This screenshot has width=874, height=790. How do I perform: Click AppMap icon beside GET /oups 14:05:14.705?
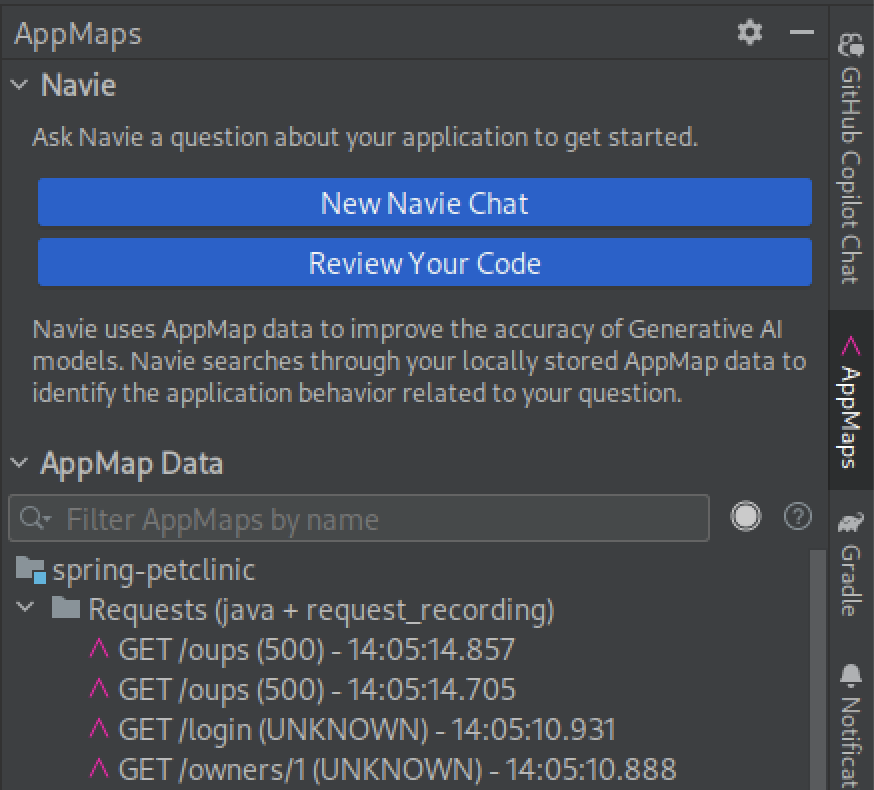click(x=99, y=689)
